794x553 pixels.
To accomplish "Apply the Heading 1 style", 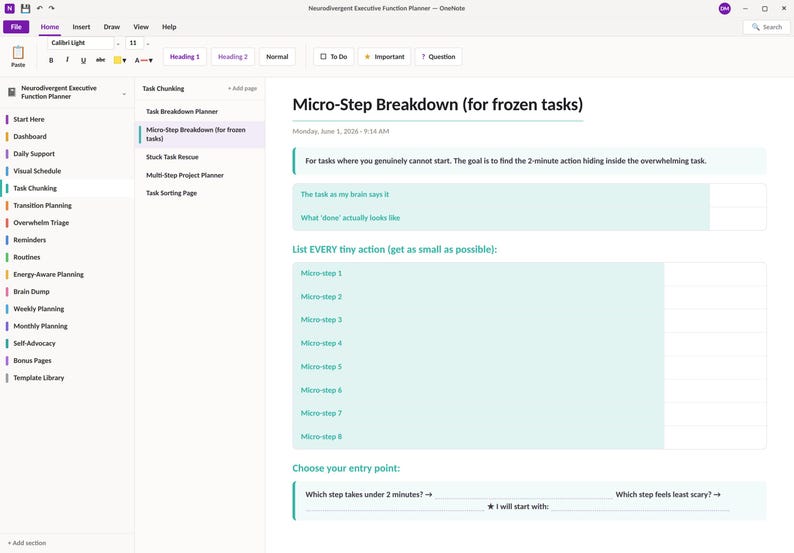I will coord(185,57).
